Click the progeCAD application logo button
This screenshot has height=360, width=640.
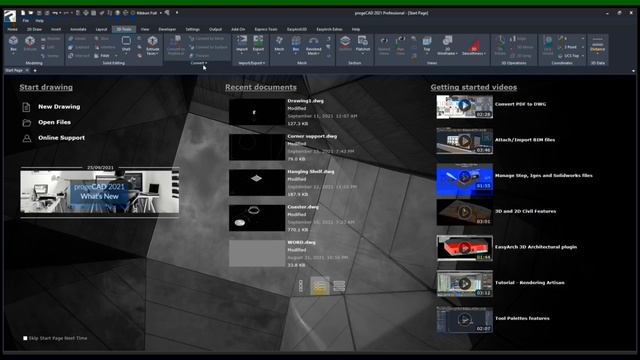click(10, 16)
